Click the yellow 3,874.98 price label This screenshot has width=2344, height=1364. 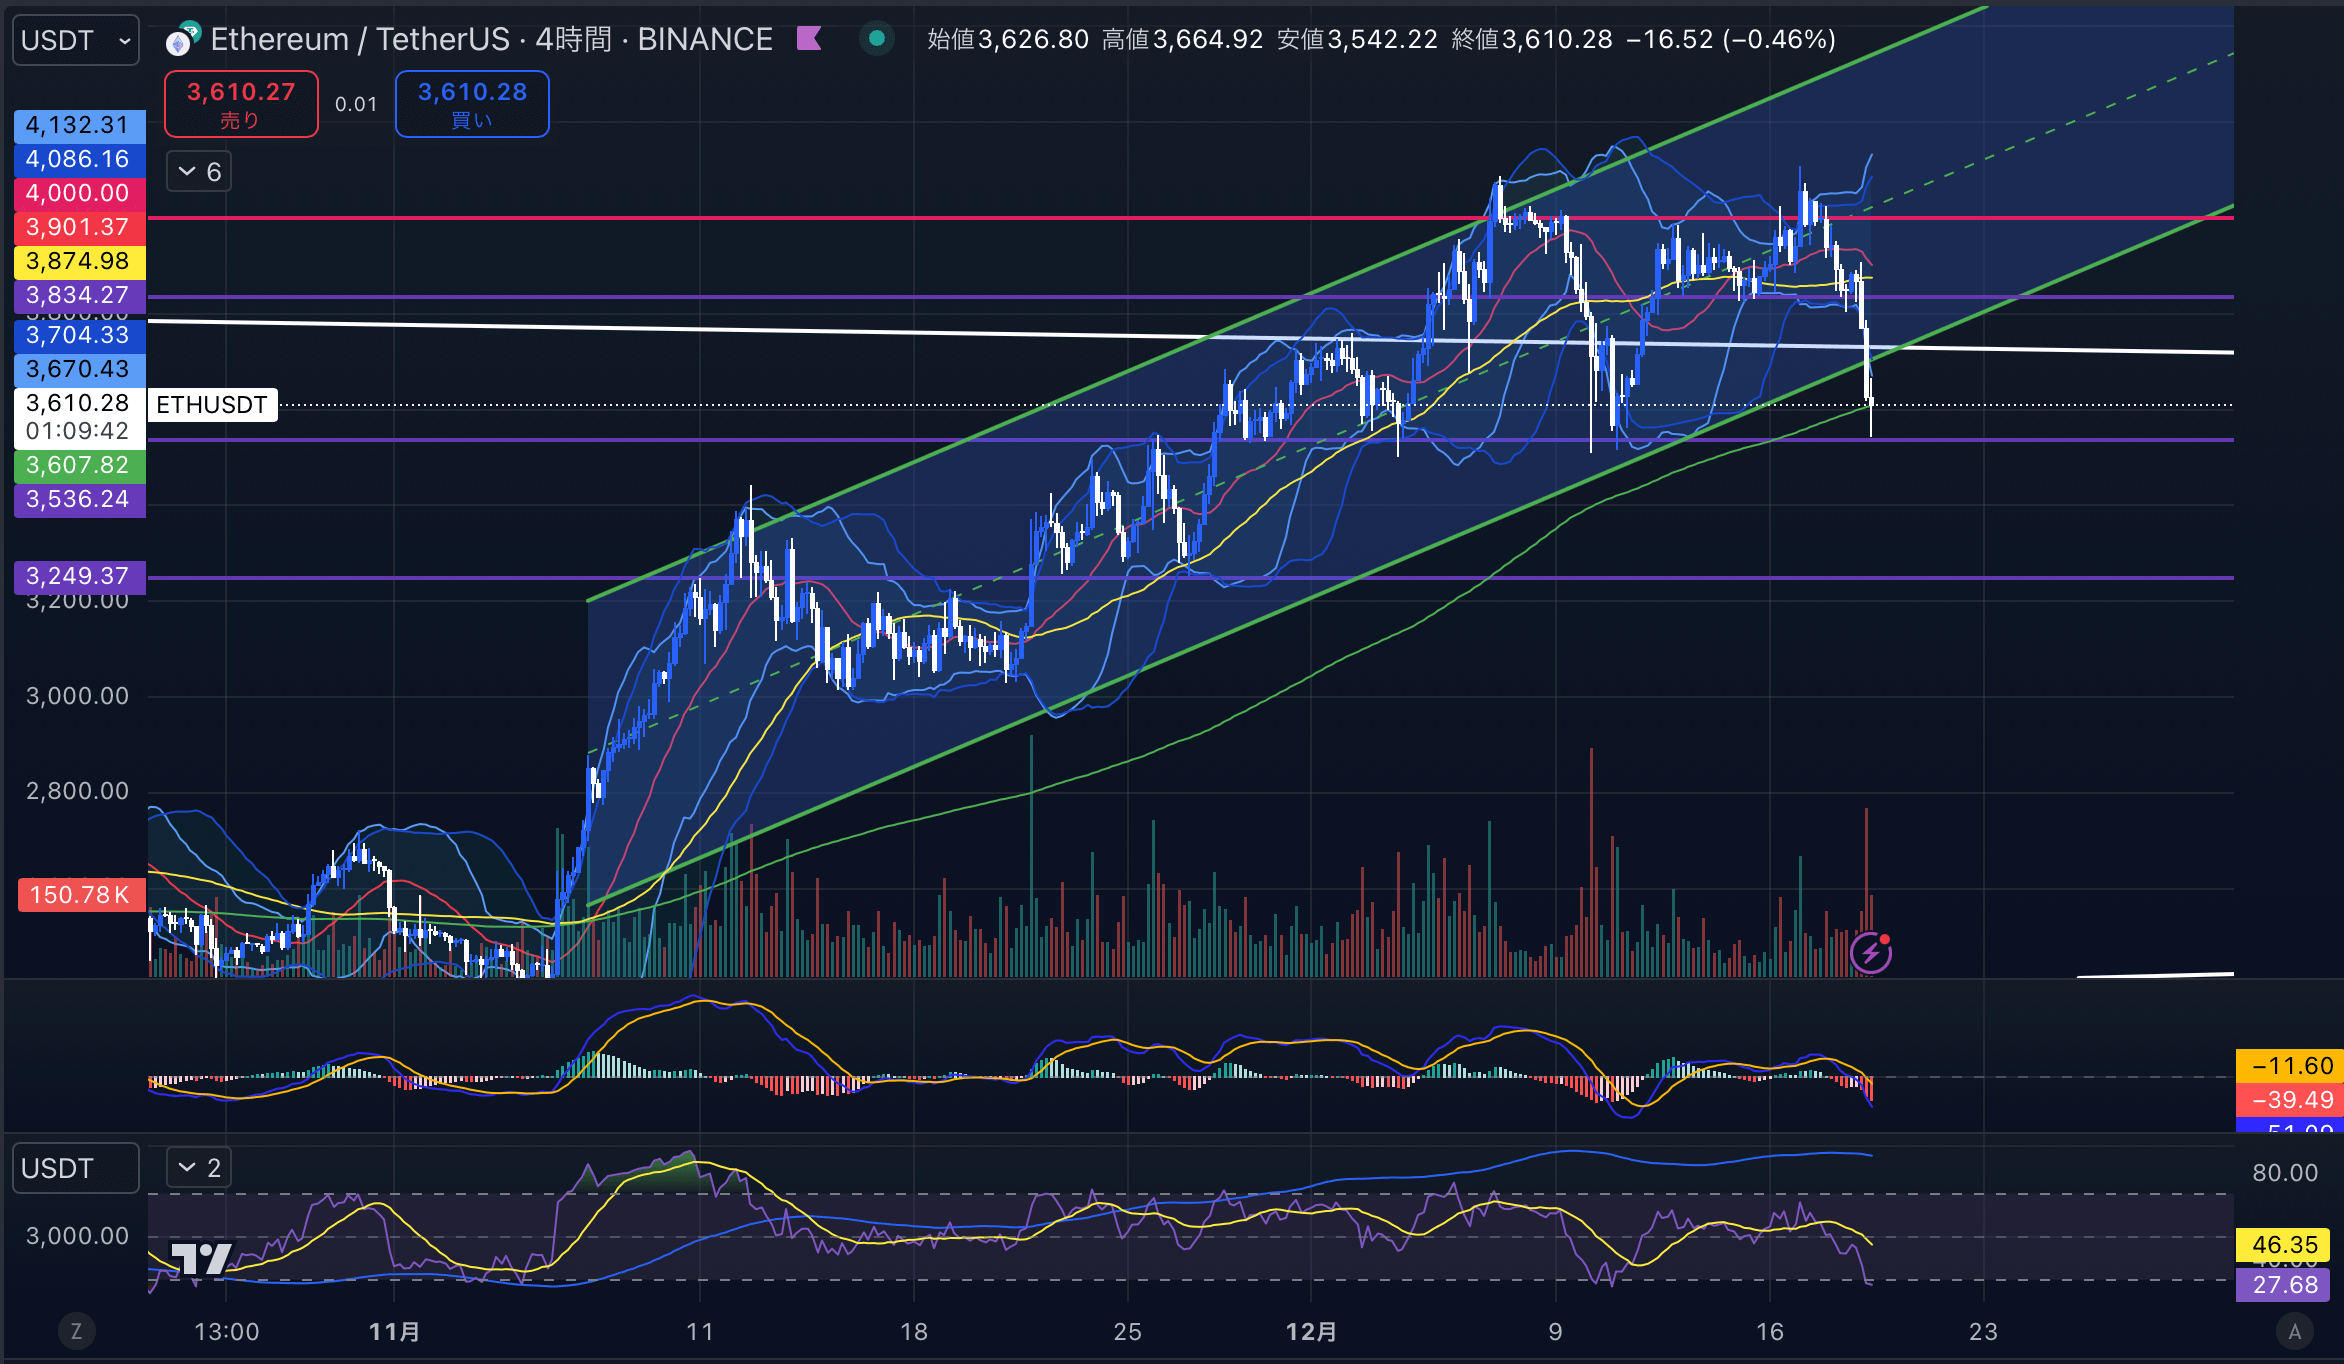click(79, 261)
